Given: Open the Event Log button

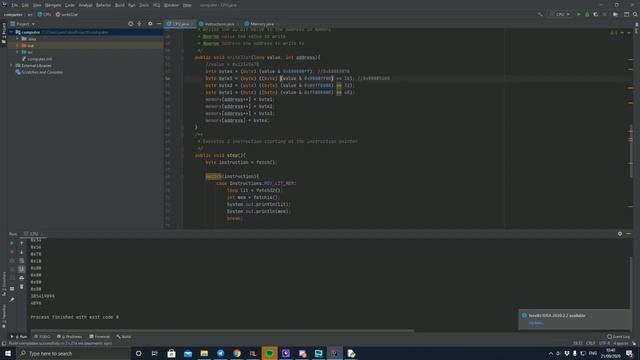Looking at the screenshot, I should coord(618,337).
